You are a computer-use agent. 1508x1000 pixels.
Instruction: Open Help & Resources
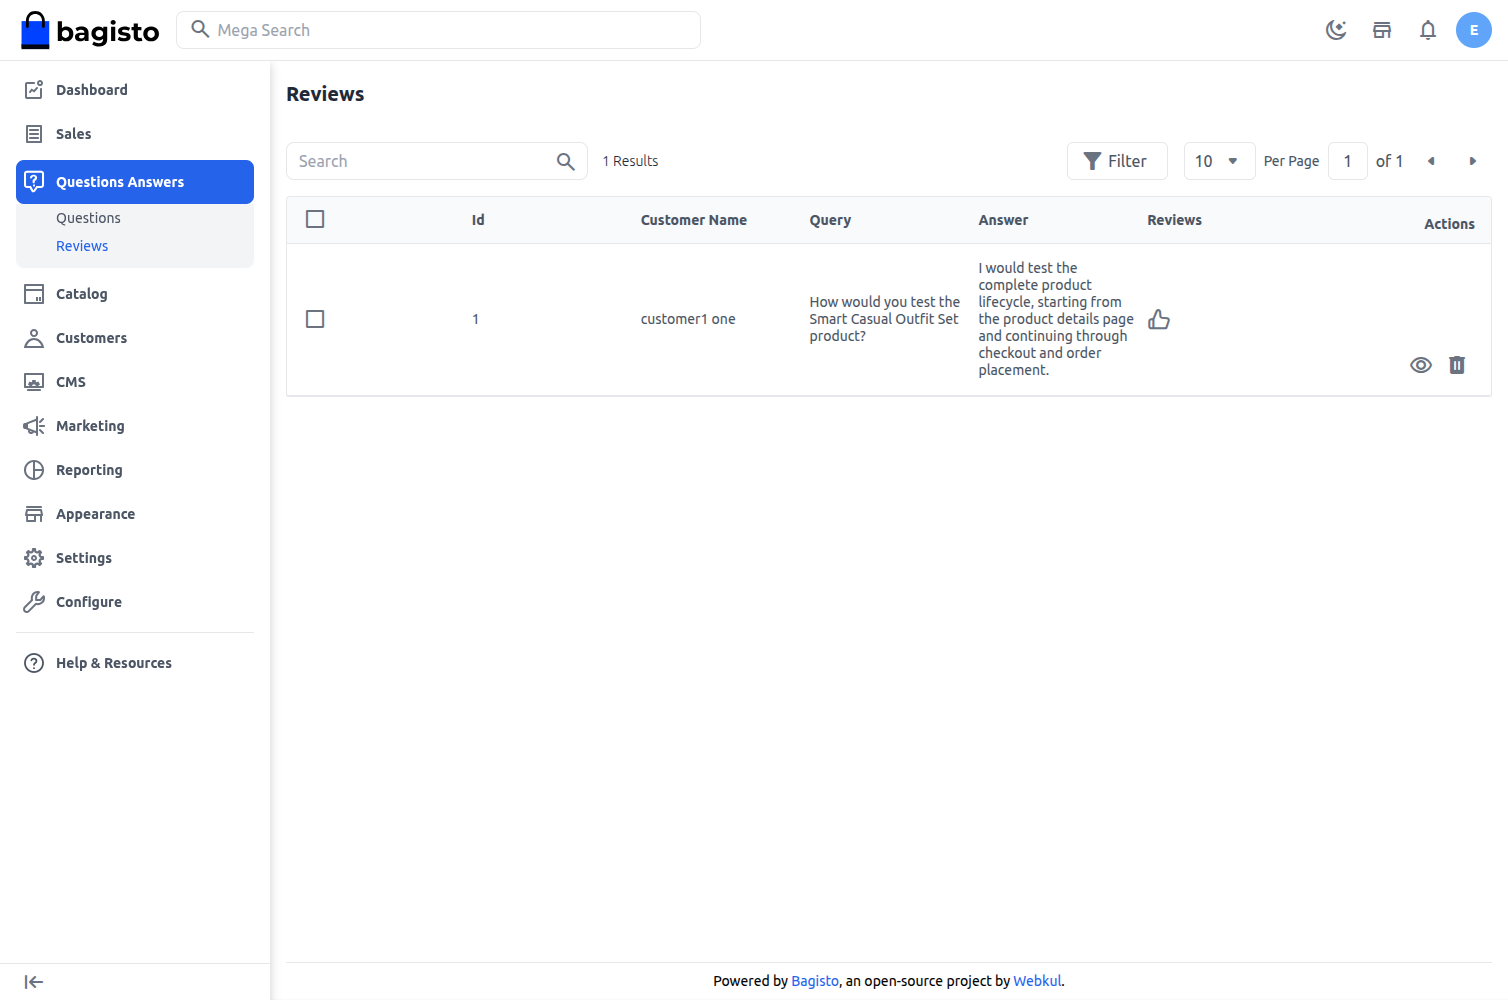tap(135, 663)
